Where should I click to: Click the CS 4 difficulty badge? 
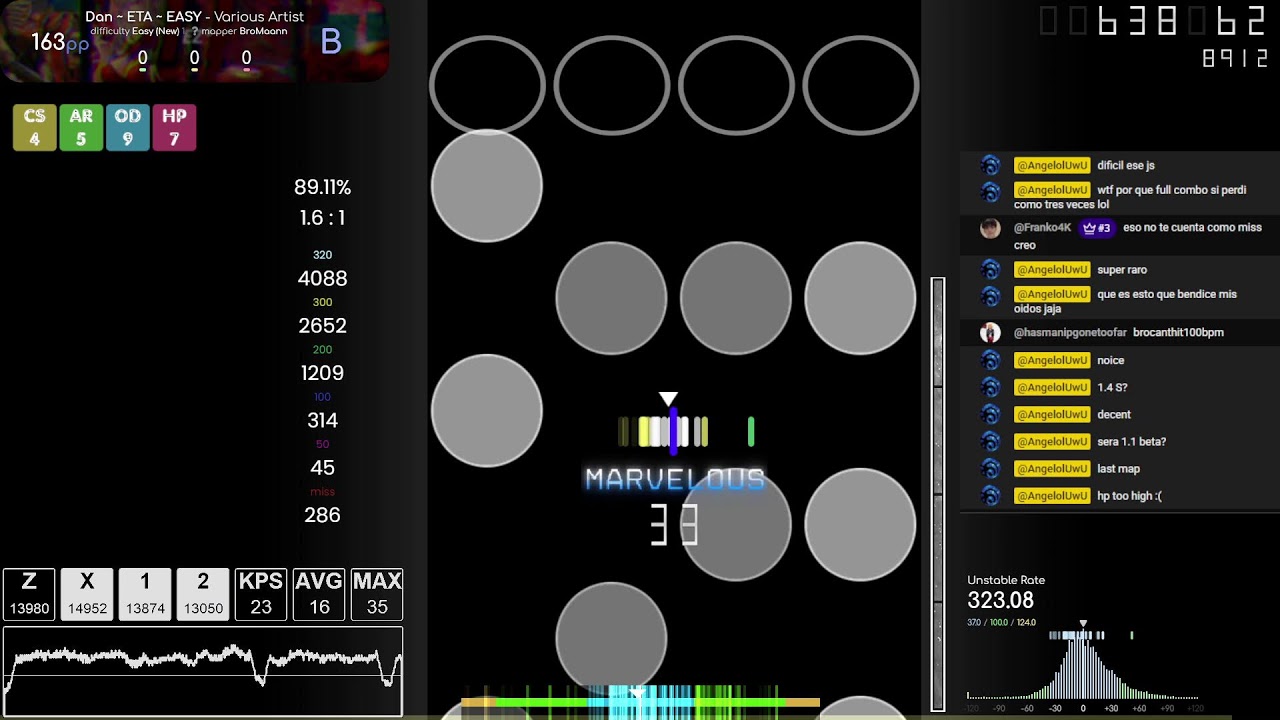[x=35, y=128]
